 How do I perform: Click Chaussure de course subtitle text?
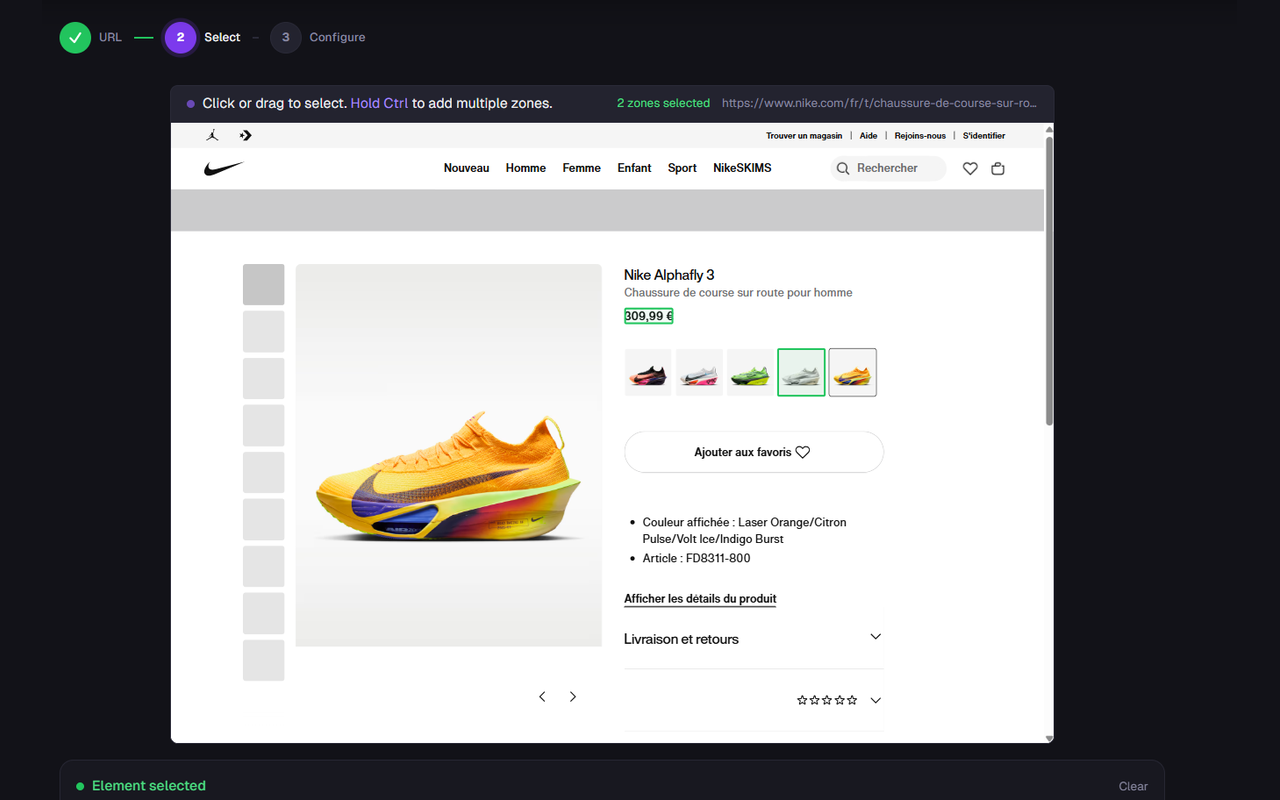(x=738, y=293)
